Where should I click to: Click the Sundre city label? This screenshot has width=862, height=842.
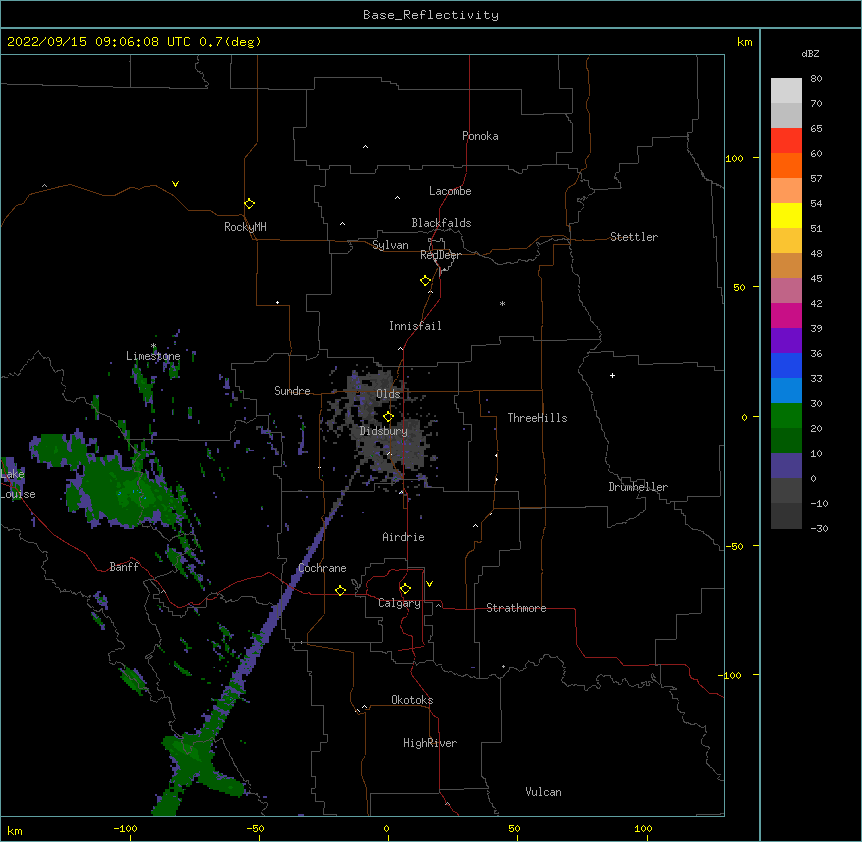point(292,391)
